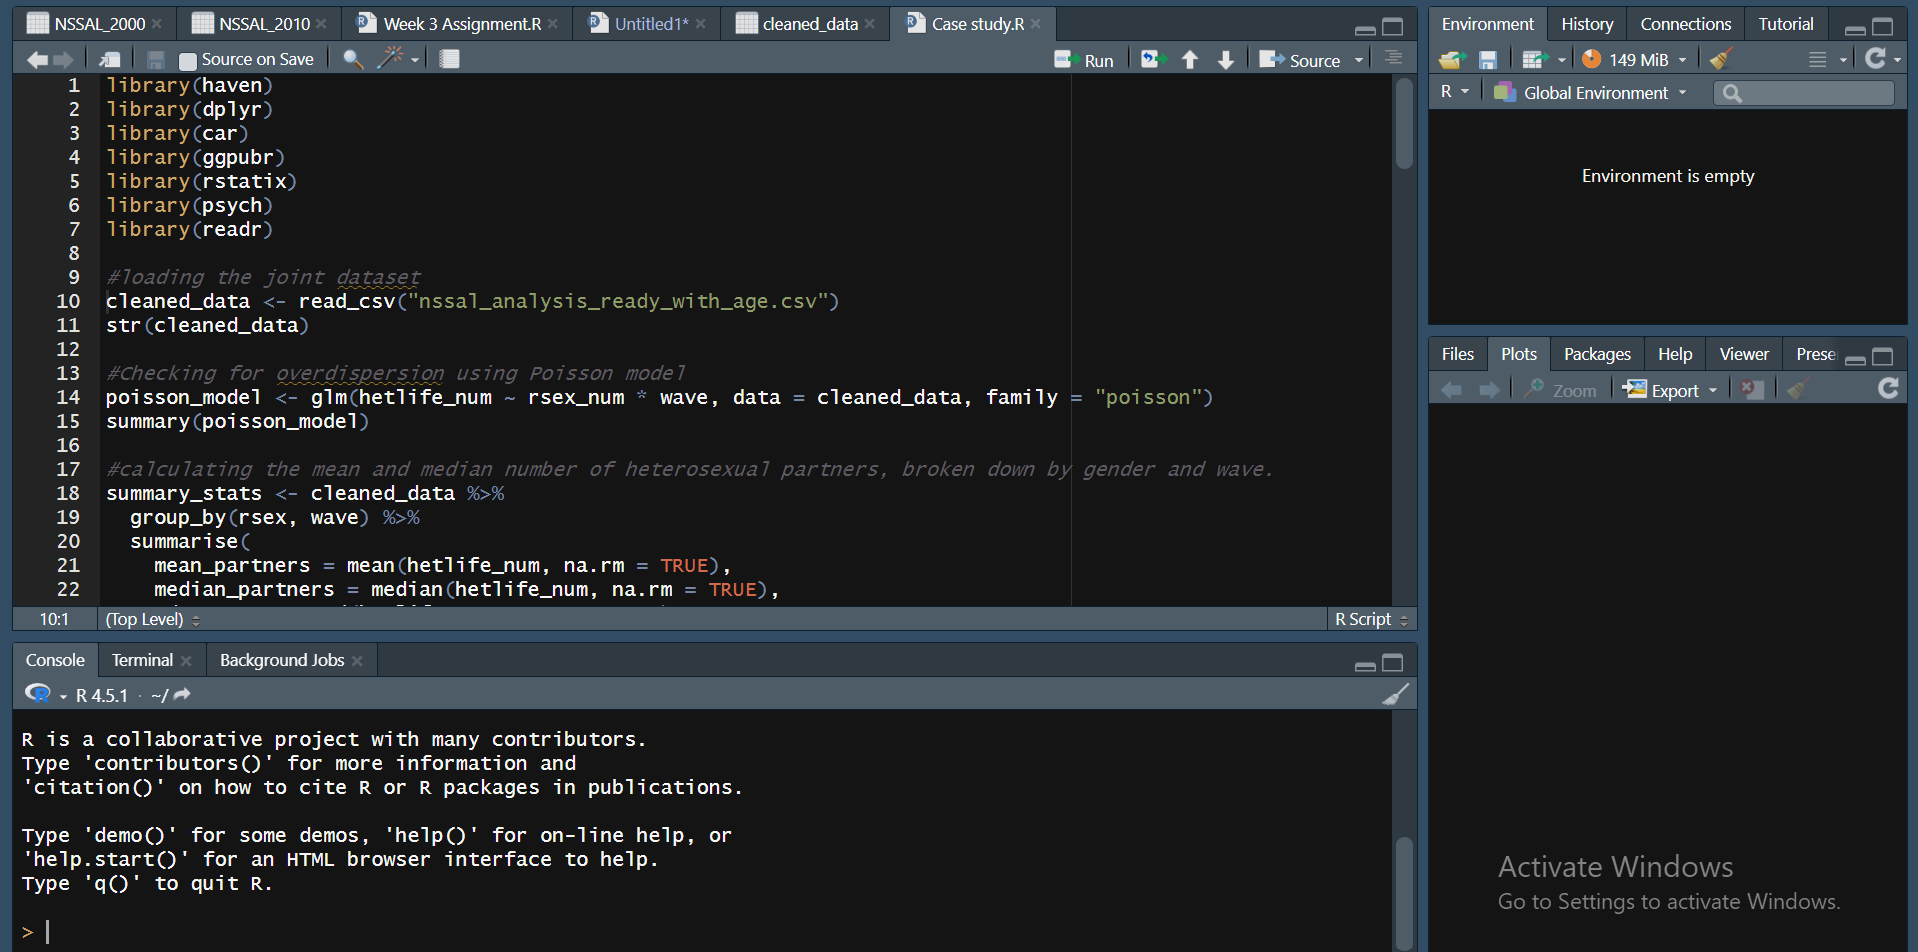Previous plot arrow in Plots pane
Viewport: 1918px width, 952px height.
coord(1452,390)
